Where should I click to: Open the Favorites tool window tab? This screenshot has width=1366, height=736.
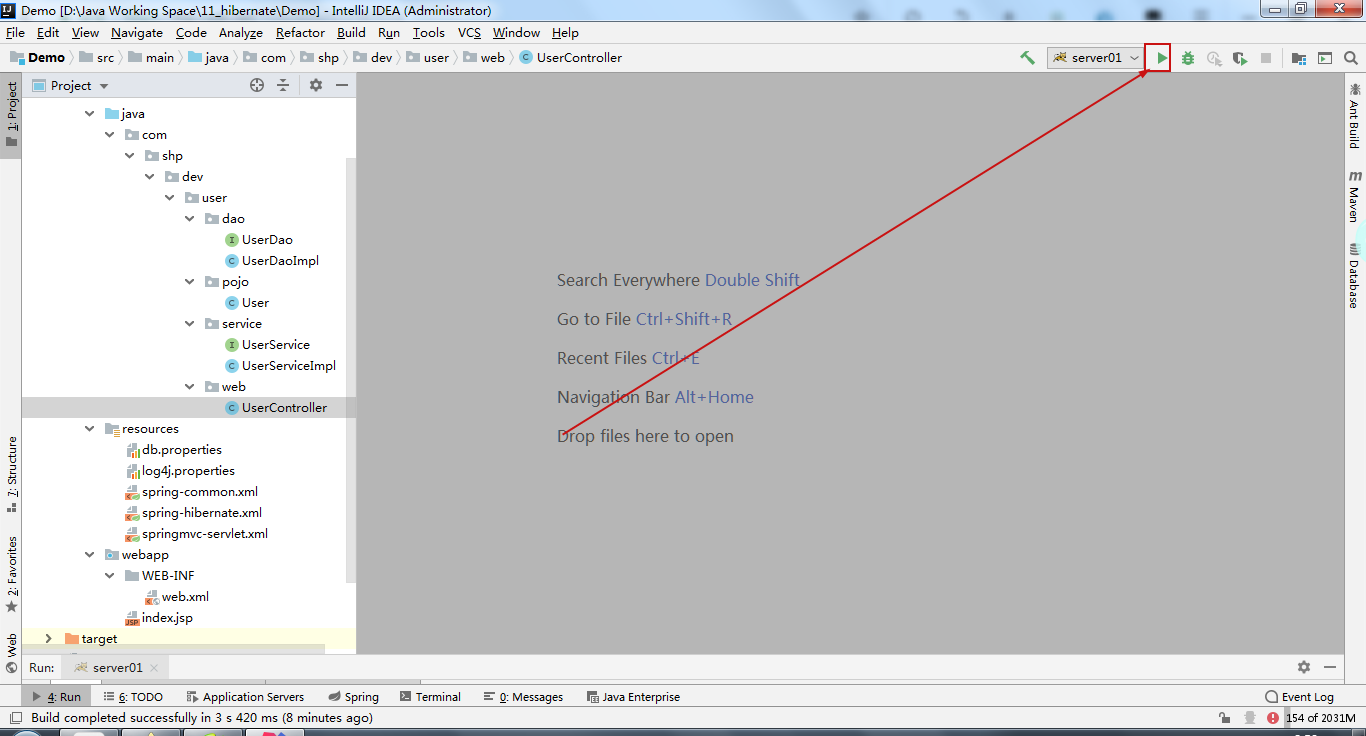(12, 574)
